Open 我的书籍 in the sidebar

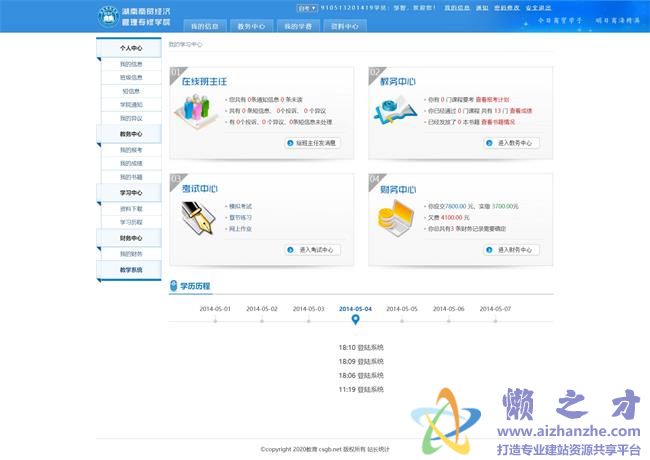(x=131, y=177)
